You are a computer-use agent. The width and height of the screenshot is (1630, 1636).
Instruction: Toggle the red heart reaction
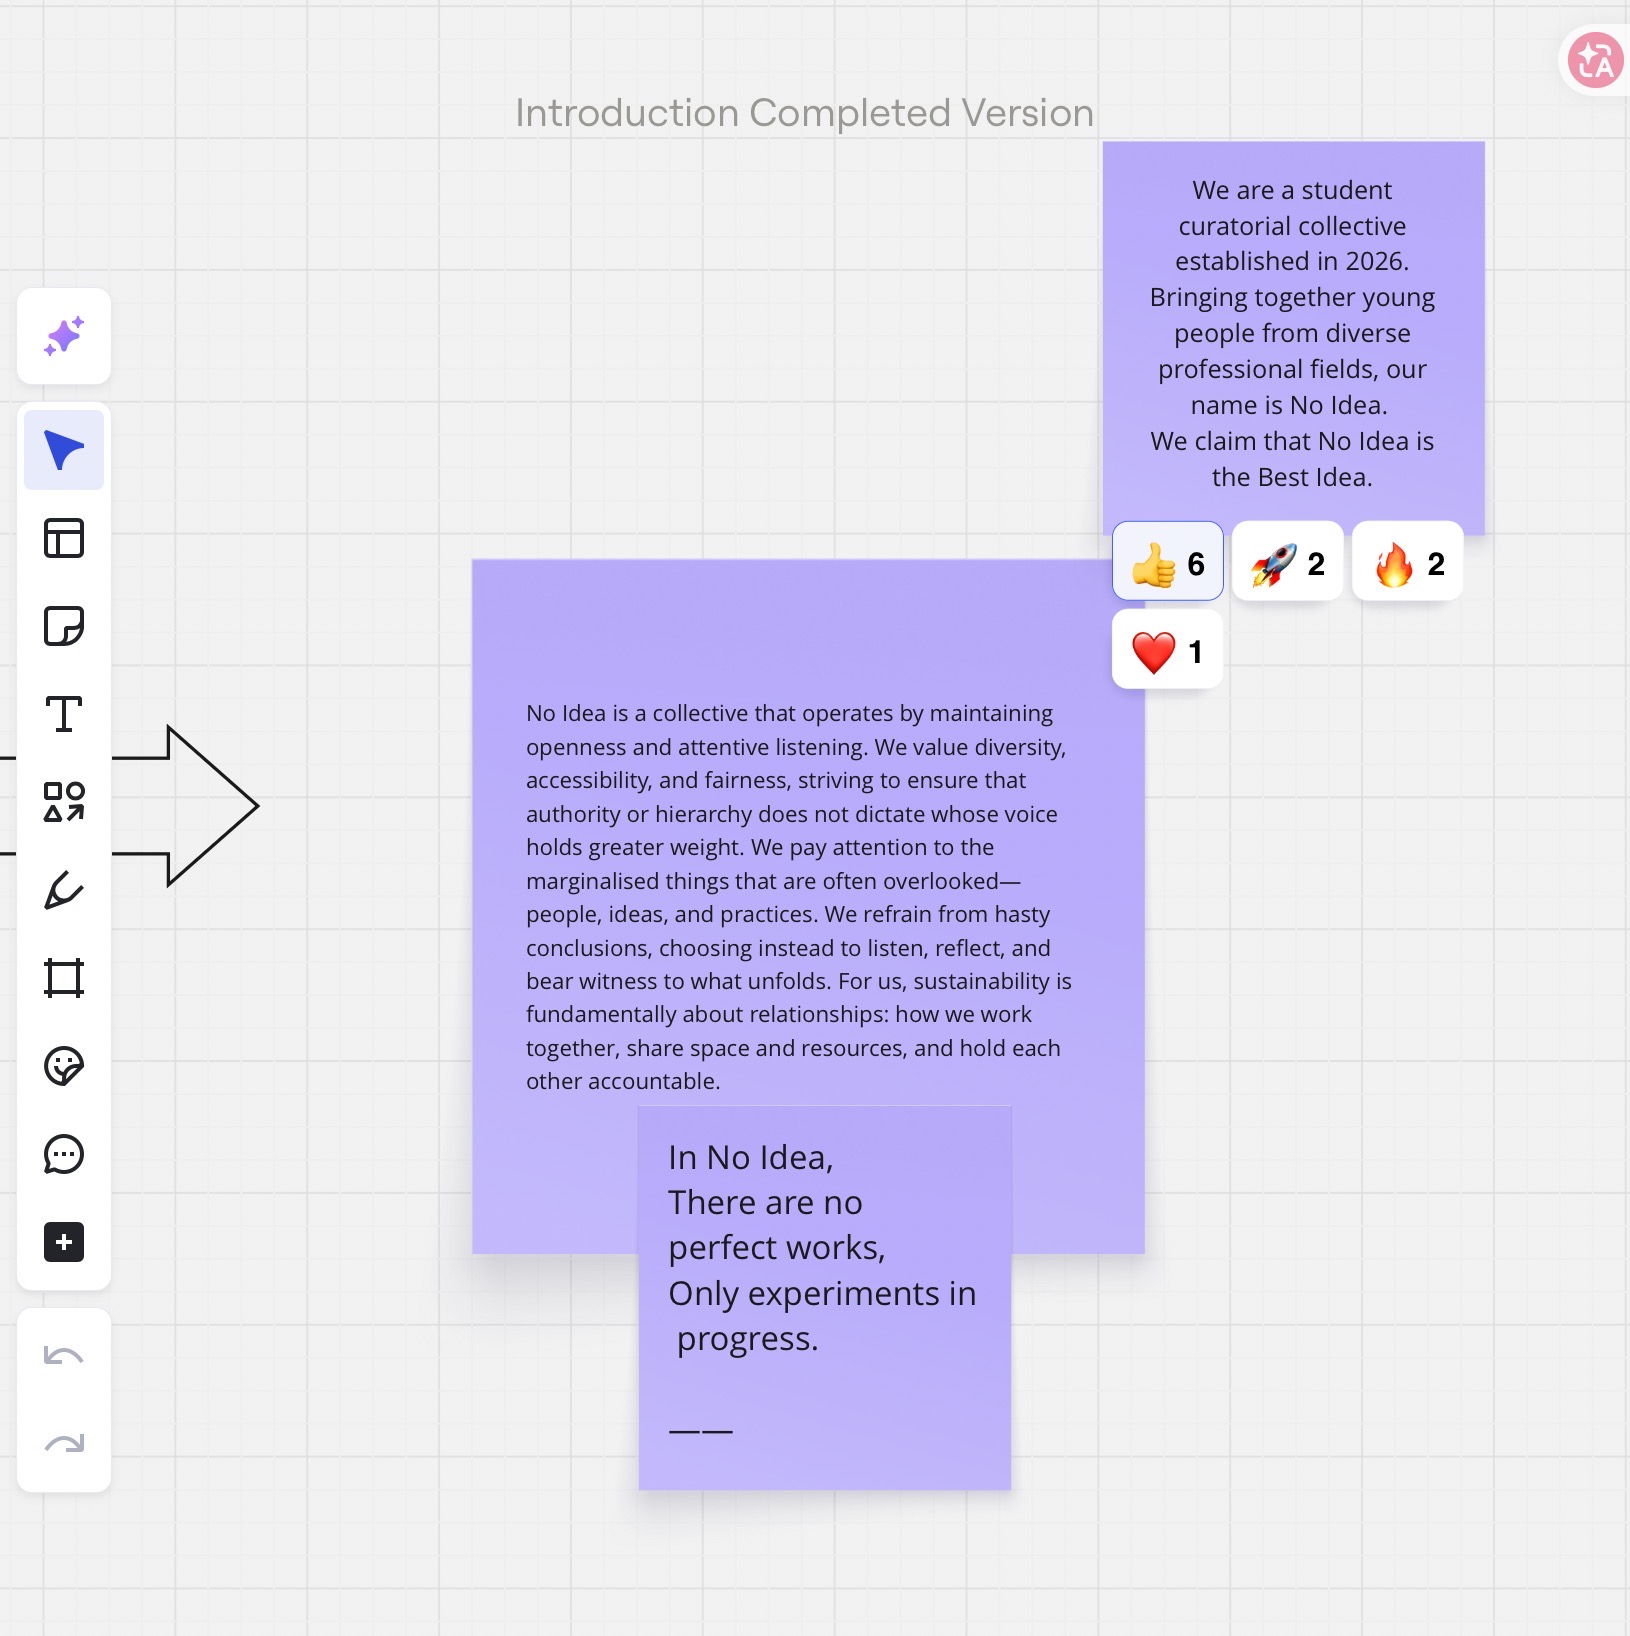(1167, 652)
